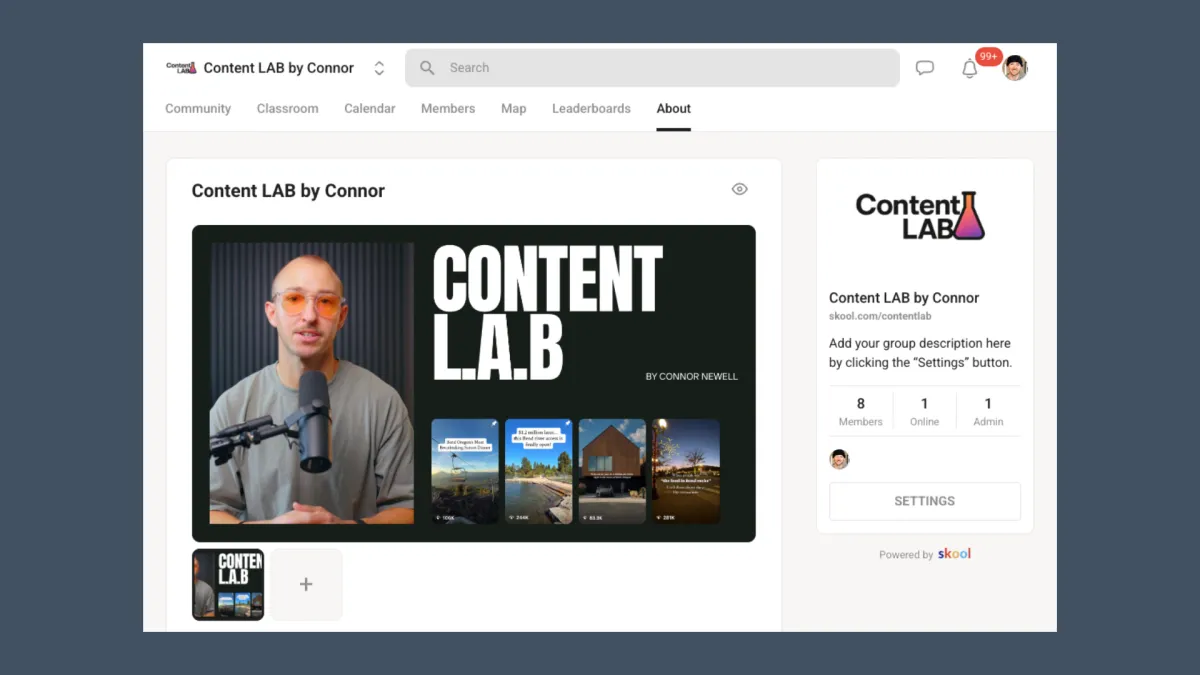Follow the Powered by skool link
This screenshot has width=1200, height=675.
[x=925, y=554]
